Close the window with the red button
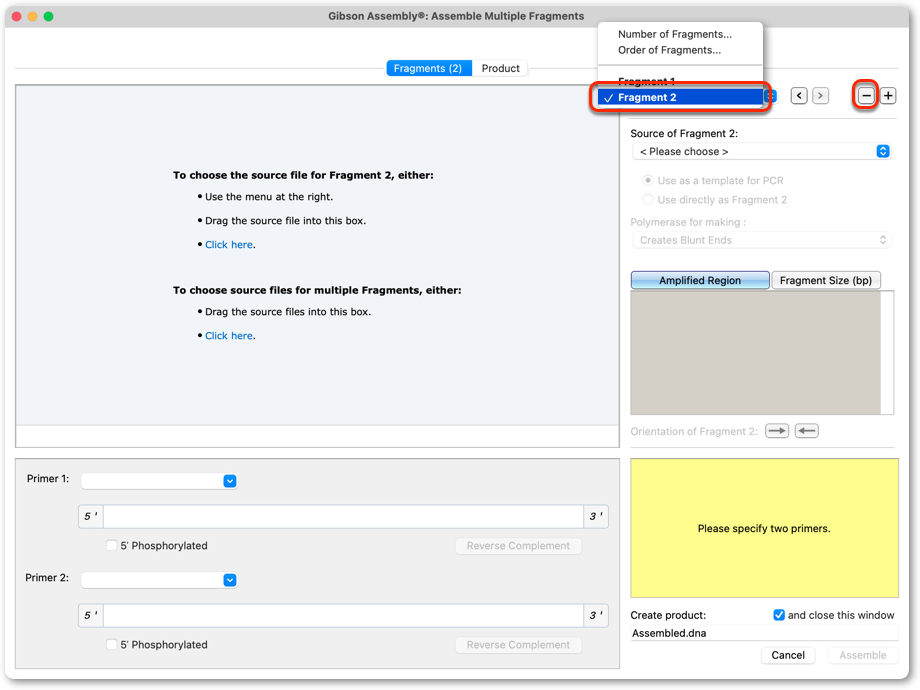The height and width of the screenshot is (690, 920). point(16,16)
